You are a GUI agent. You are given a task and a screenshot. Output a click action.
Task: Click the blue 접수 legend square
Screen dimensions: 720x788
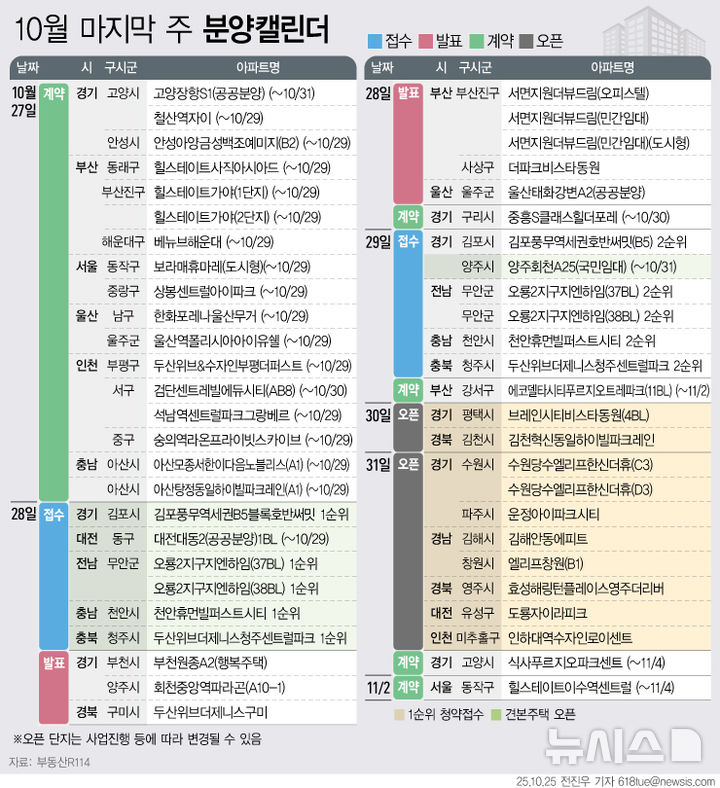coord(374,41)
